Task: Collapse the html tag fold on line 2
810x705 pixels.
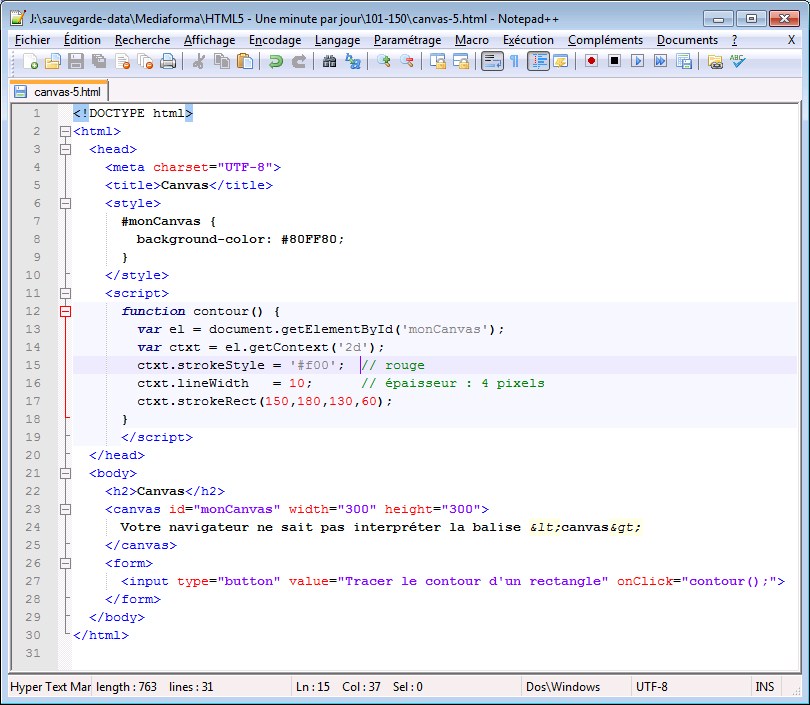Action: (x=66, y=131)
